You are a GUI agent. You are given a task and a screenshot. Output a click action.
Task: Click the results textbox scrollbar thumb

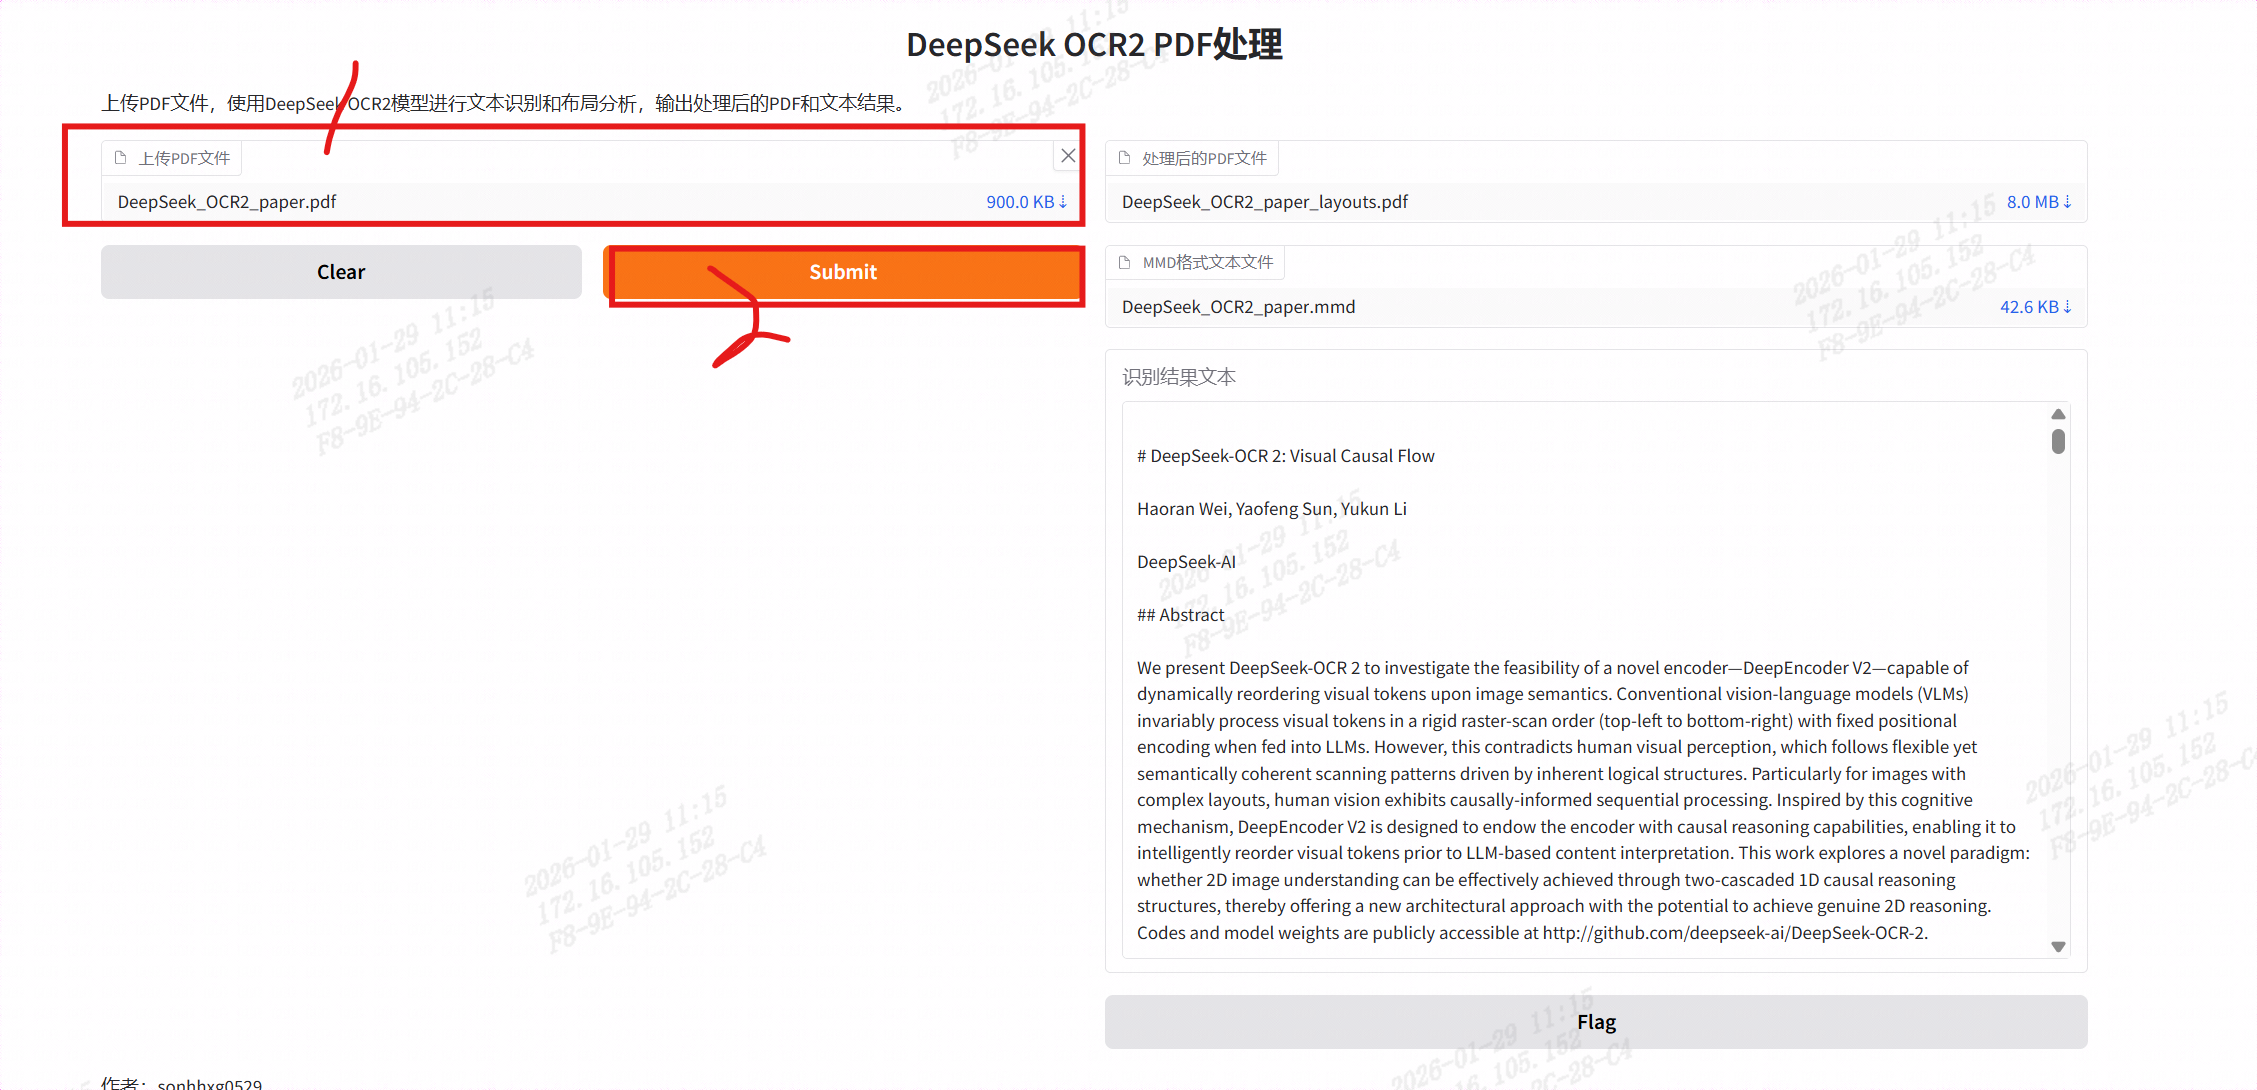[x=2058, y=441]
